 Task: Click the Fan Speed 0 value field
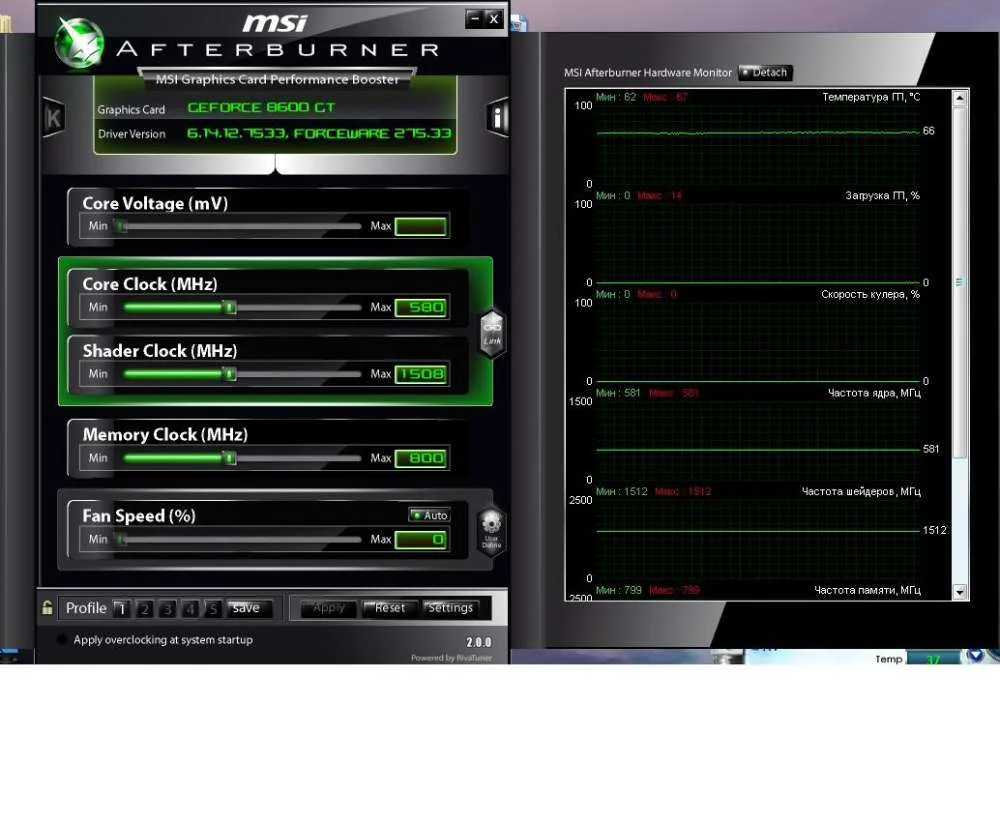coord(420,540)
